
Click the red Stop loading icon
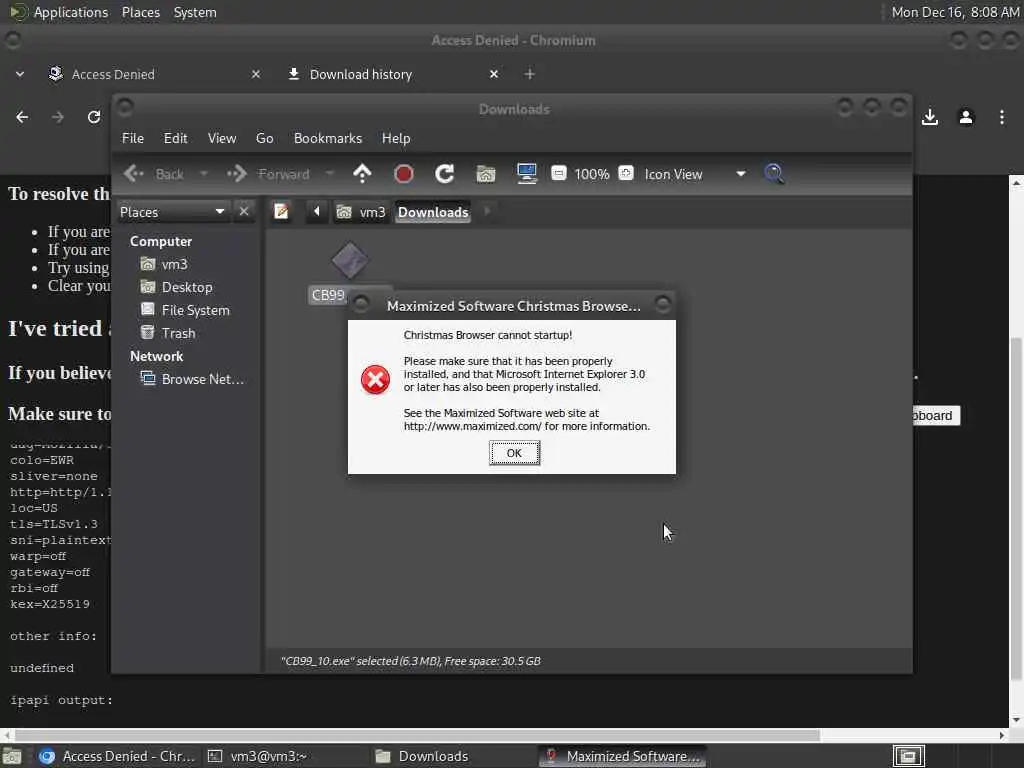(404, 174)
